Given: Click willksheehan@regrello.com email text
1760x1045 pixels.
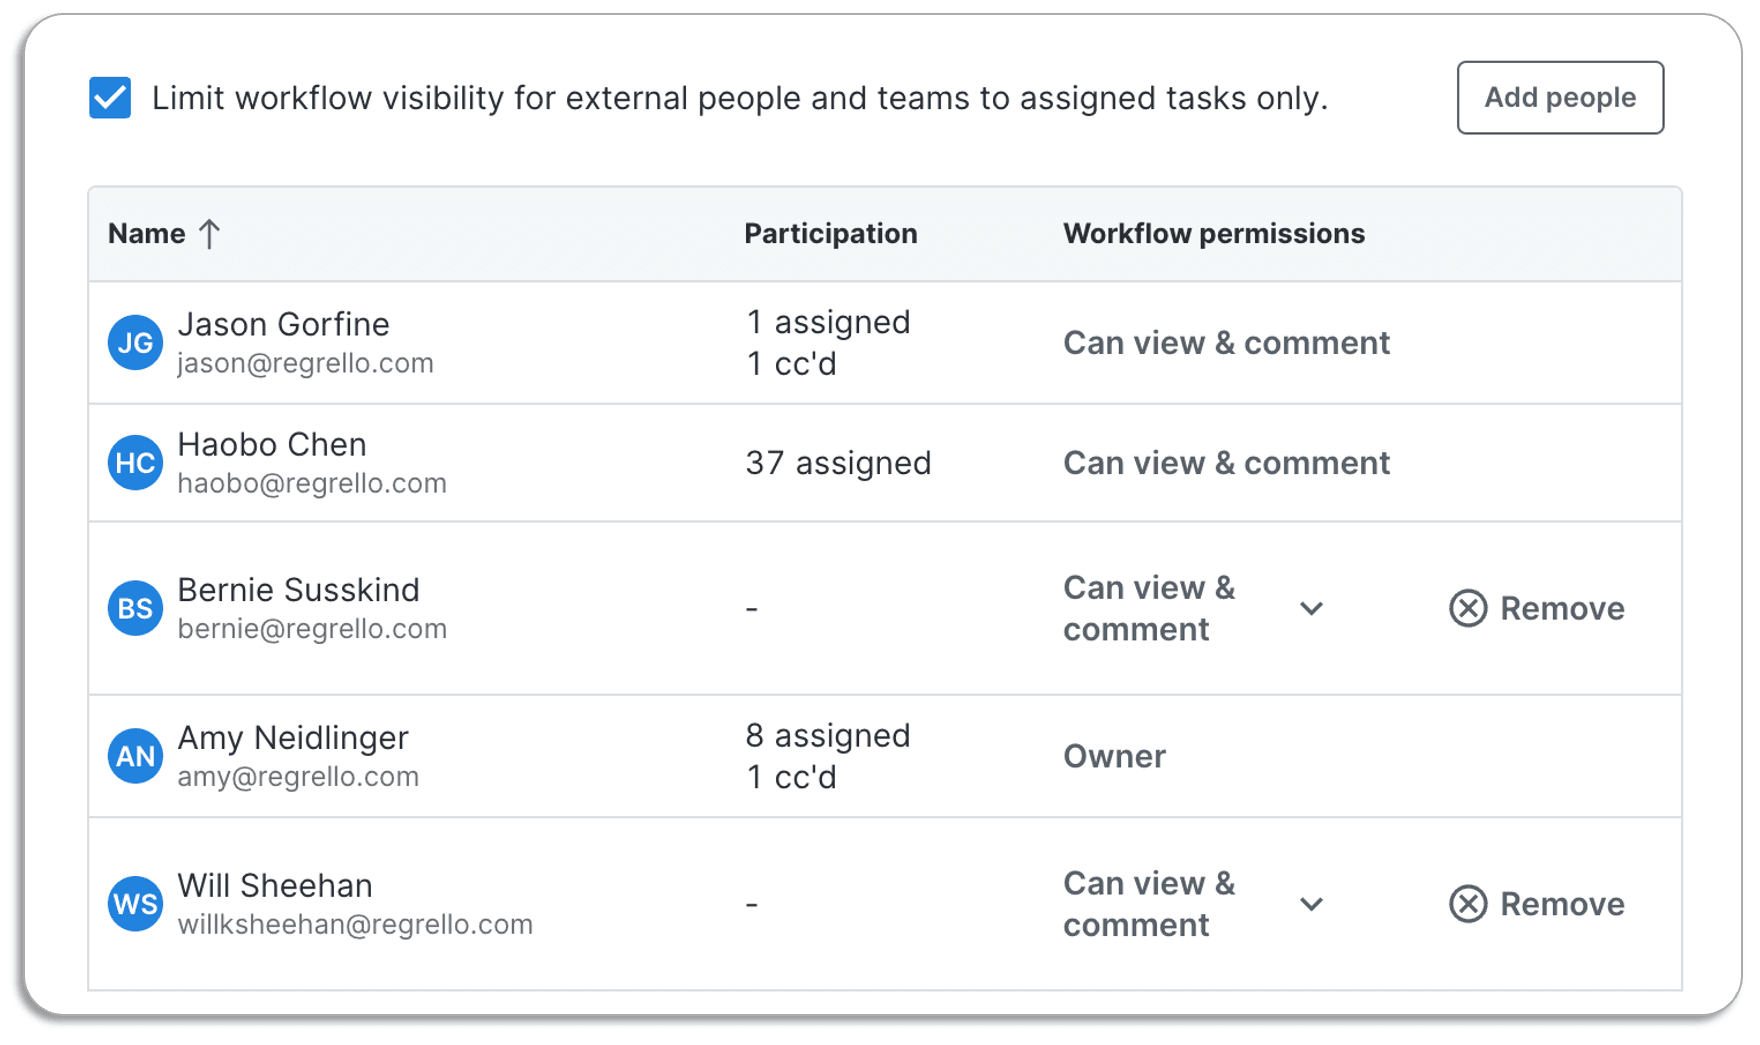Looking at the screenshot, I should [355, 924].
